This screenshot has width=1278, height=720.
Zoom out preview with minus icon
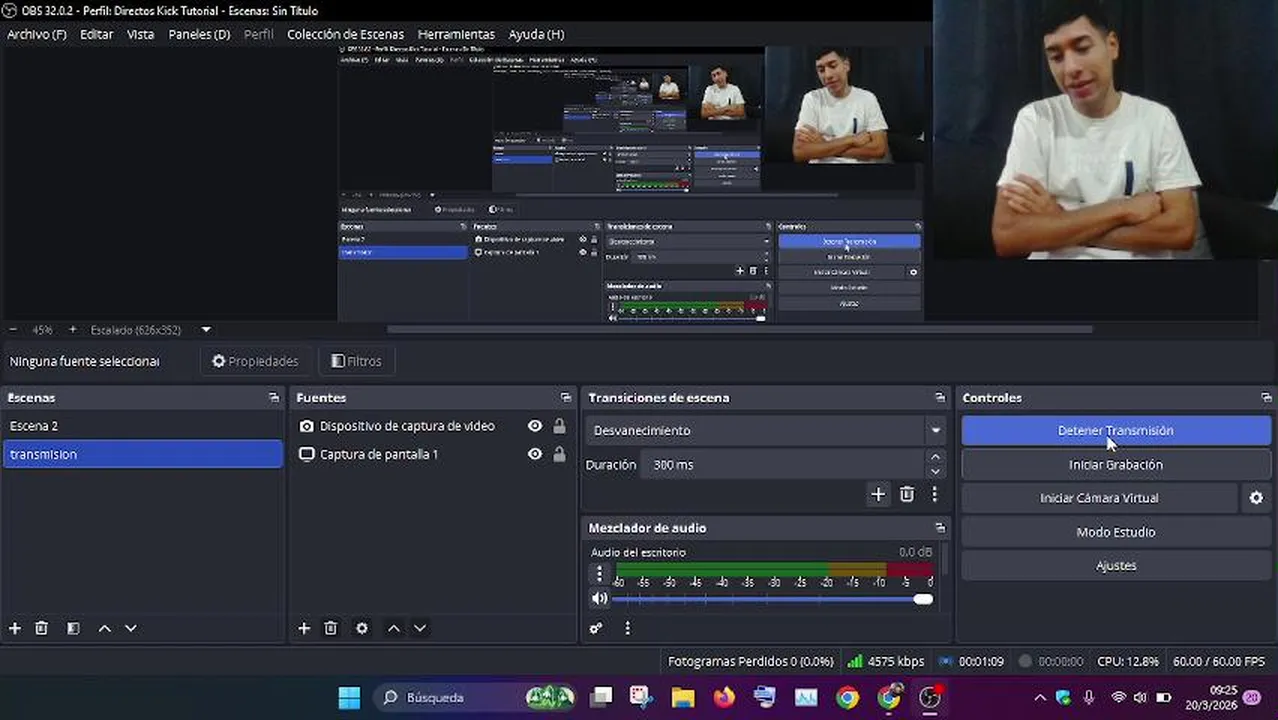click(x=13, y=329)
